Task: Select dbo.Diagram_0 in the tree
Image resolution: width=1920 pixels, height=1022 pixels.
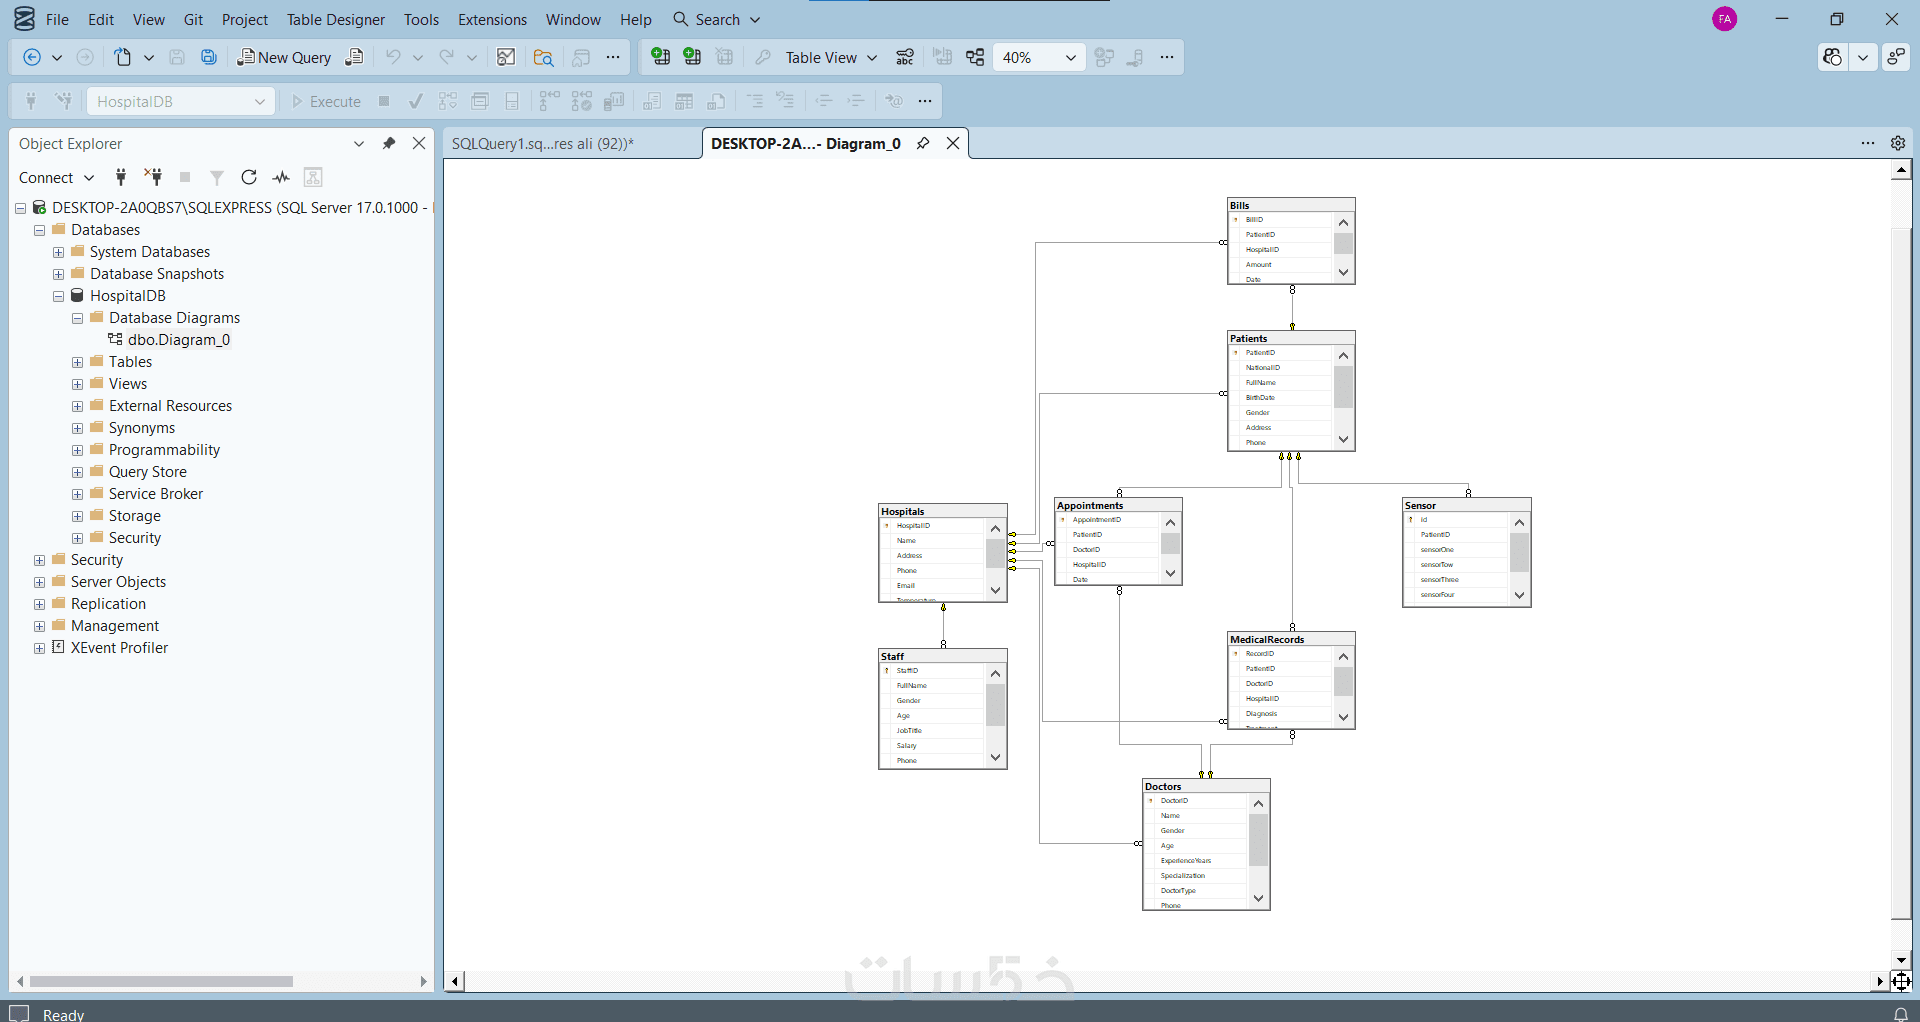Action: [178, 340]
